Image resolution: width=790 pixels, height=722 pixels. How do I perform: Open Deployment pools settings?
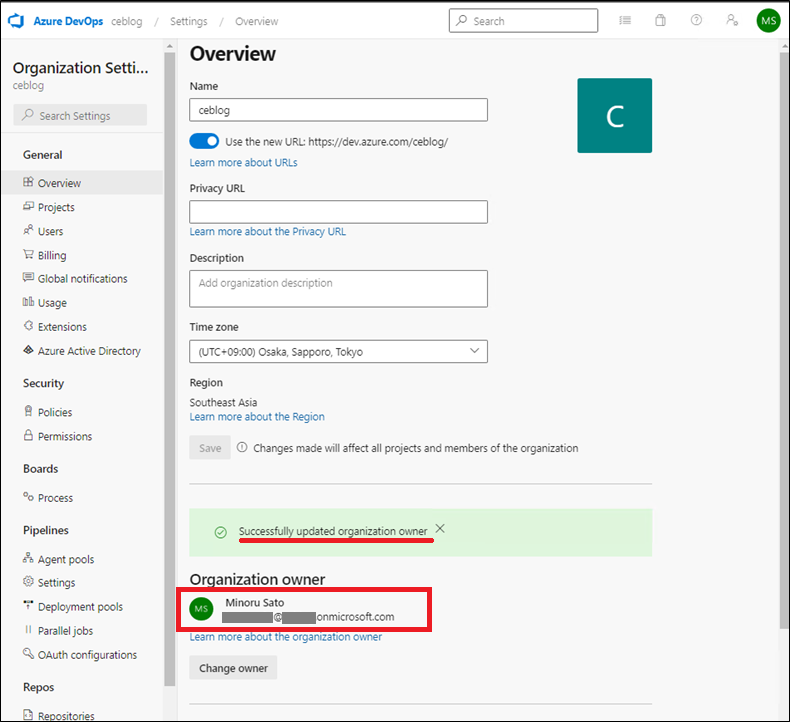click(x=80, y=607)
